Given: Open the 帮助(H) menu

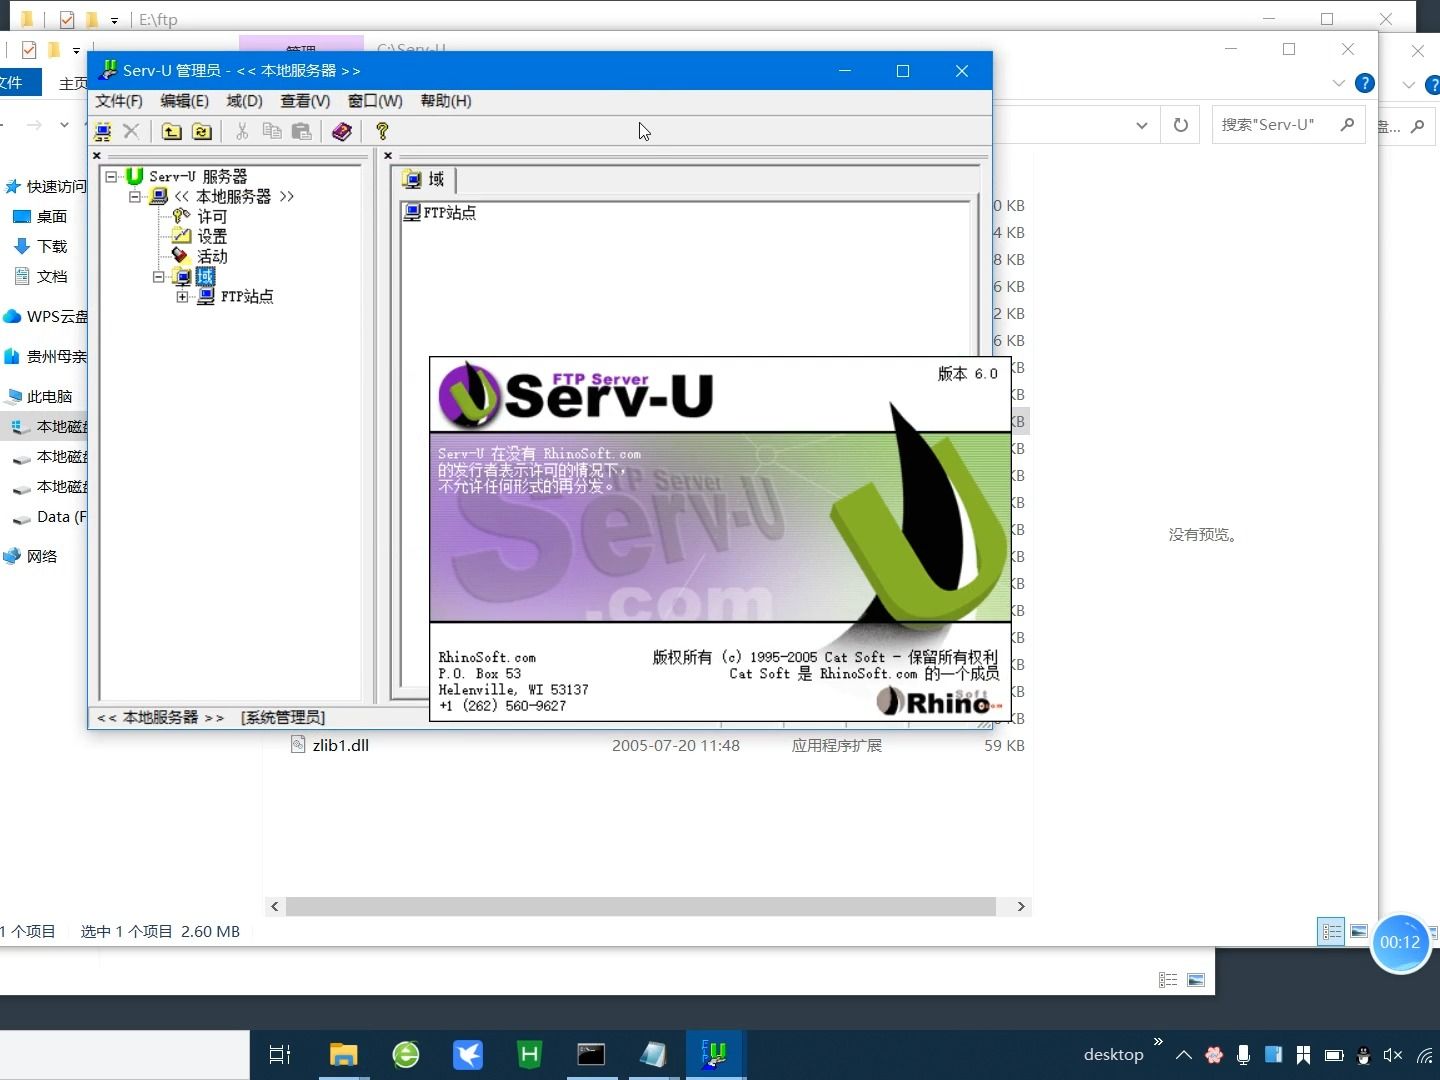Looking at the screenshot, I should click(x=446, y=101).
